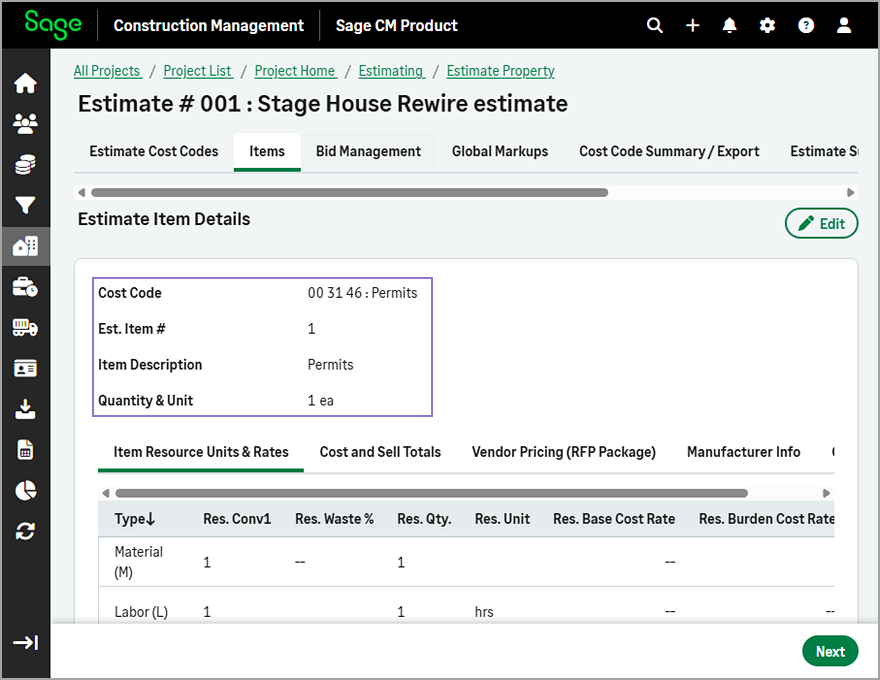Select Item Resource Units & Rates tab
Viewport: 880px width, 680px height.
click(x=201, y=452)
